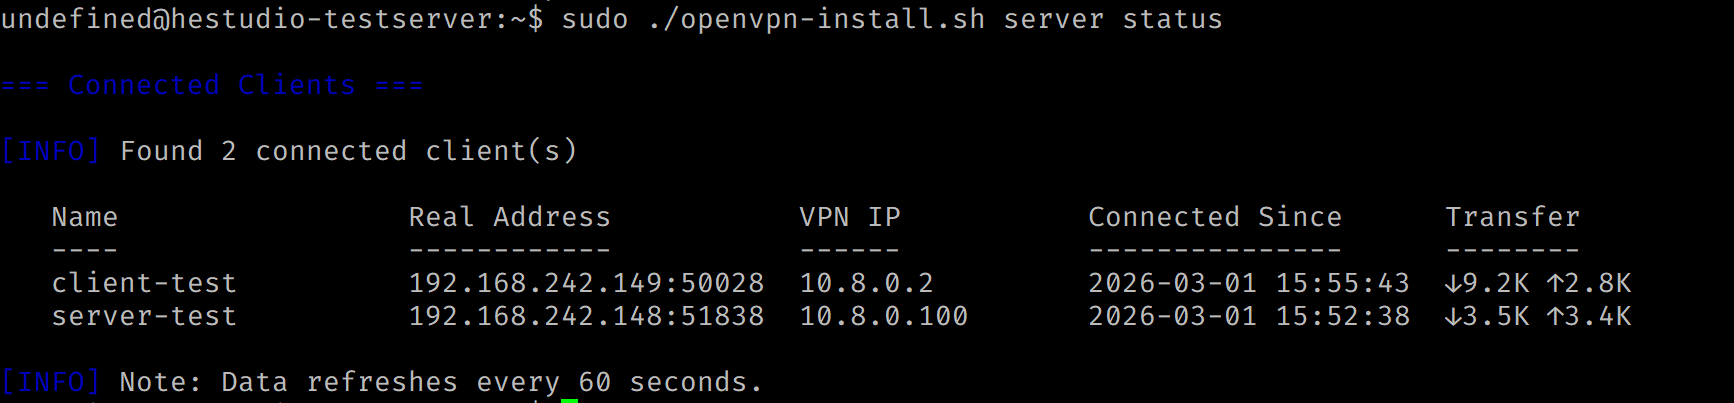Click the Connected Clients section heading
This screenshot has height=403, width=1734.
tap(212, 85)
